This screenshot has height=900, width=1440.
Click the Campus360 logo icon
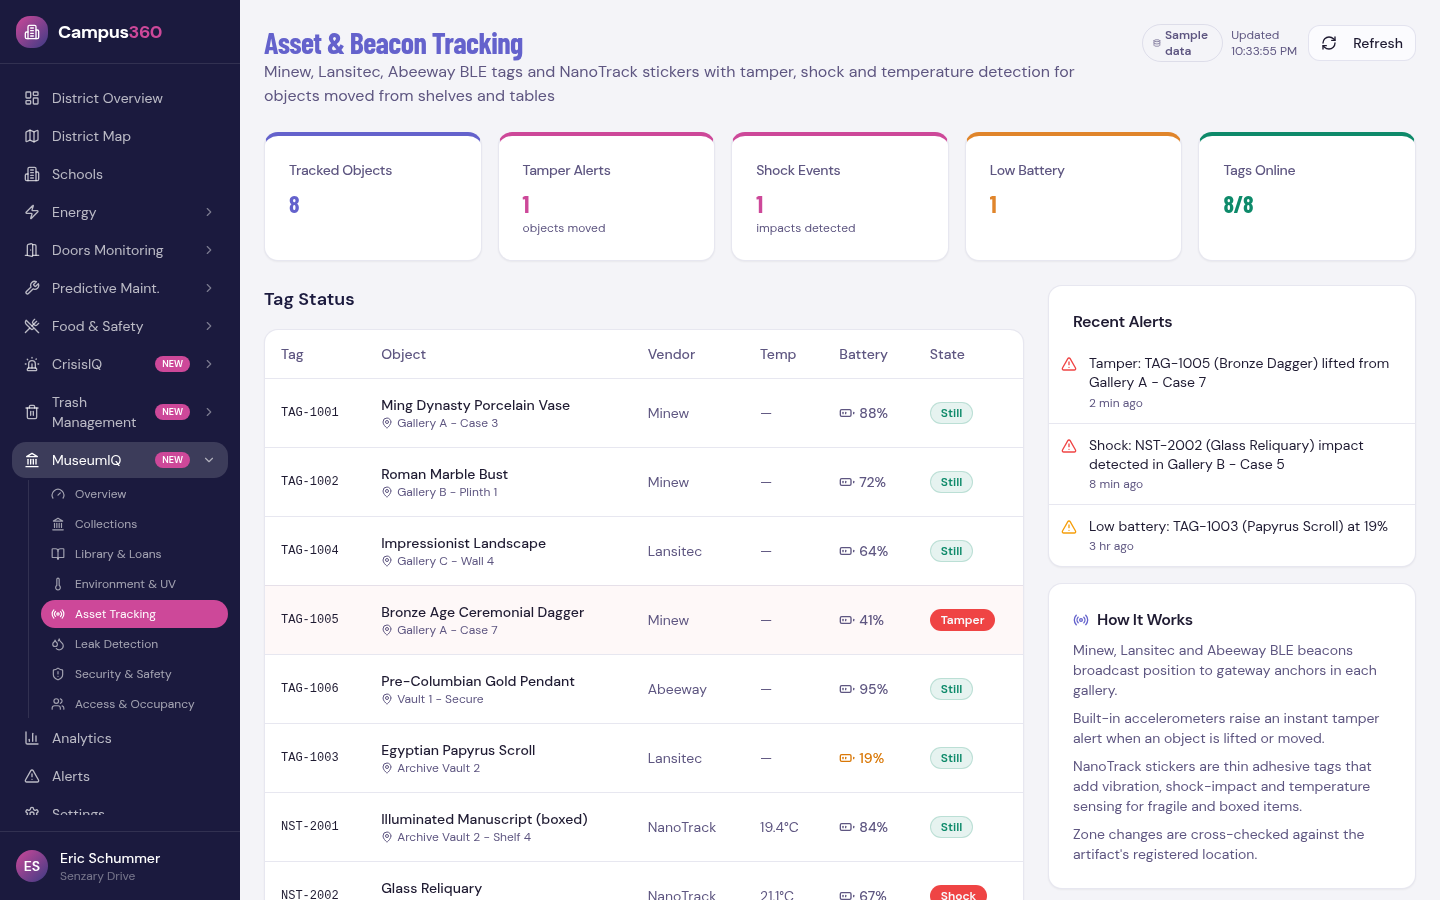(32, 32)
